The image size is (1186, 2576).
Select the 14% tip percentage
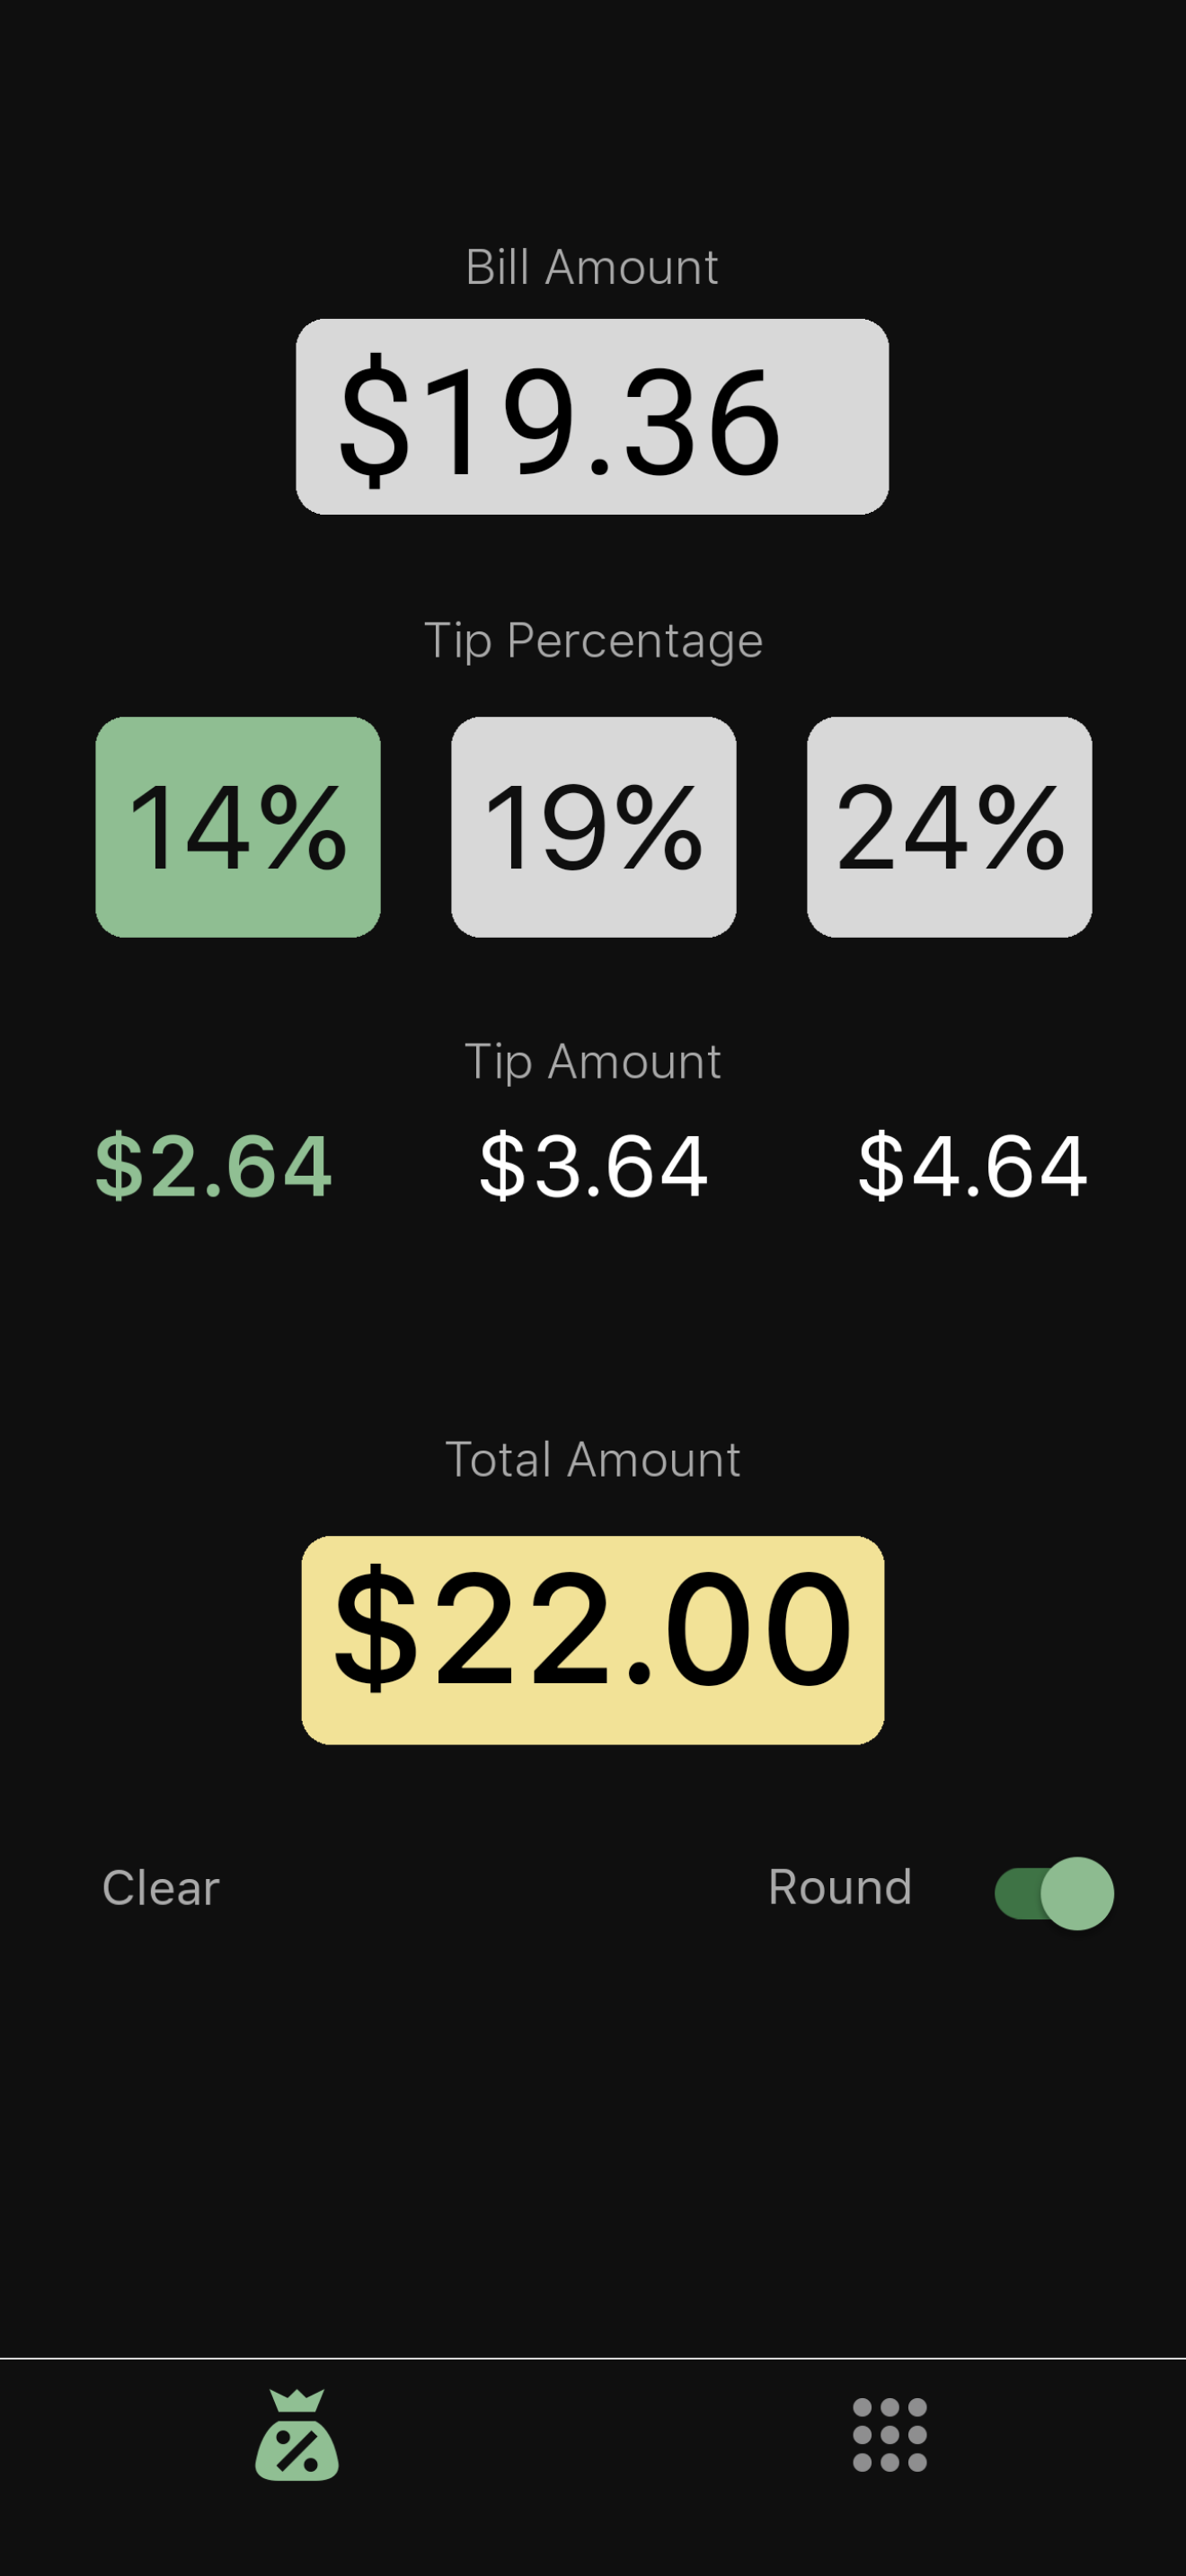tap(238, 827)
